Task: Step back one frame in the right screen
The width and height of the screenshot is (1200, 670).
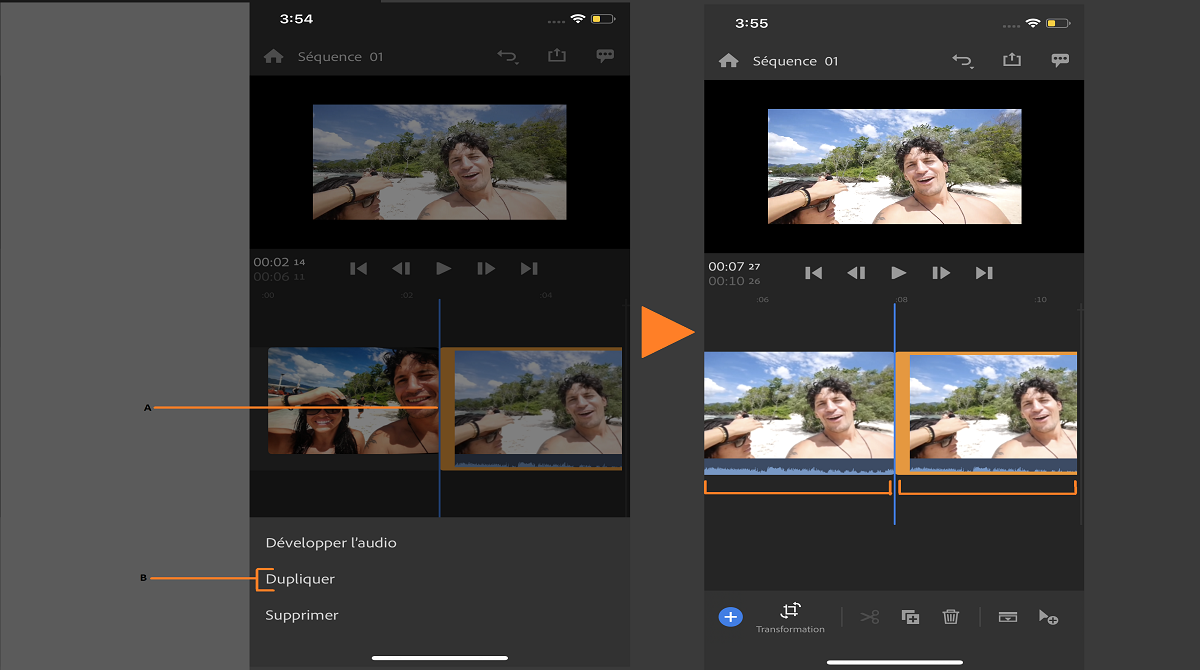Action: (x=856, y=272)
